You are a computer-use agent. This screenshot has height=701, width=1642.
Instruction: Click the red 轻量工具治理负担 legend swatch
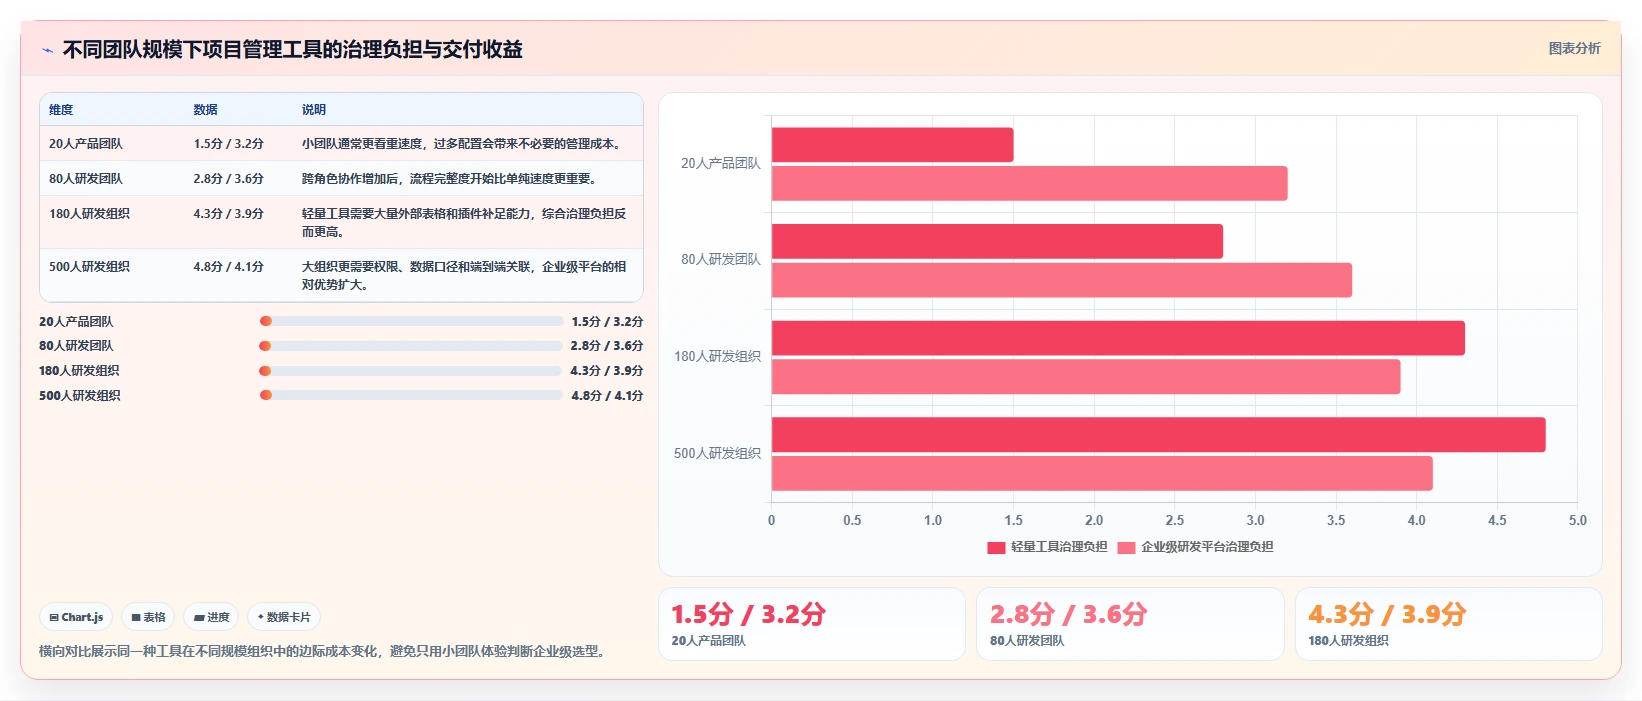click(x=996, y=547)
